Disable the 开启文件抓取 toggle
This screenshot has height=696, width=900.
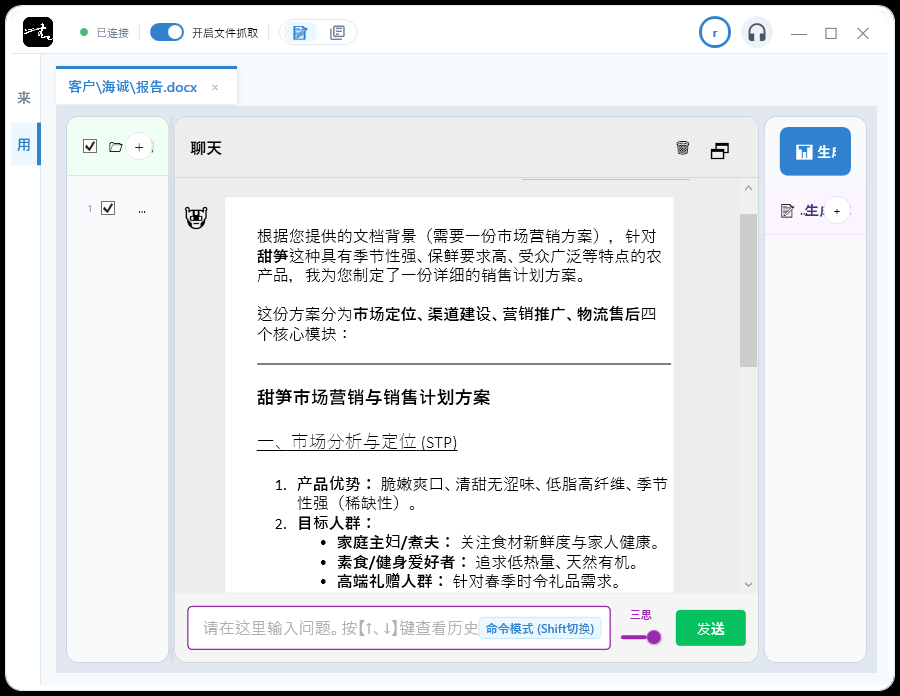click(x=166, y=31)
